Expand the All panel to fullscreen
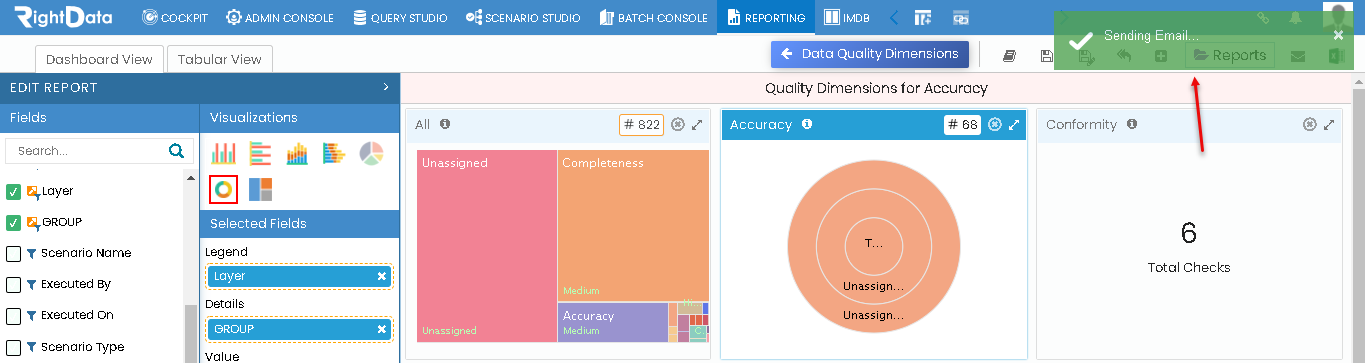 pyautogui.click(x=697, y=125)
